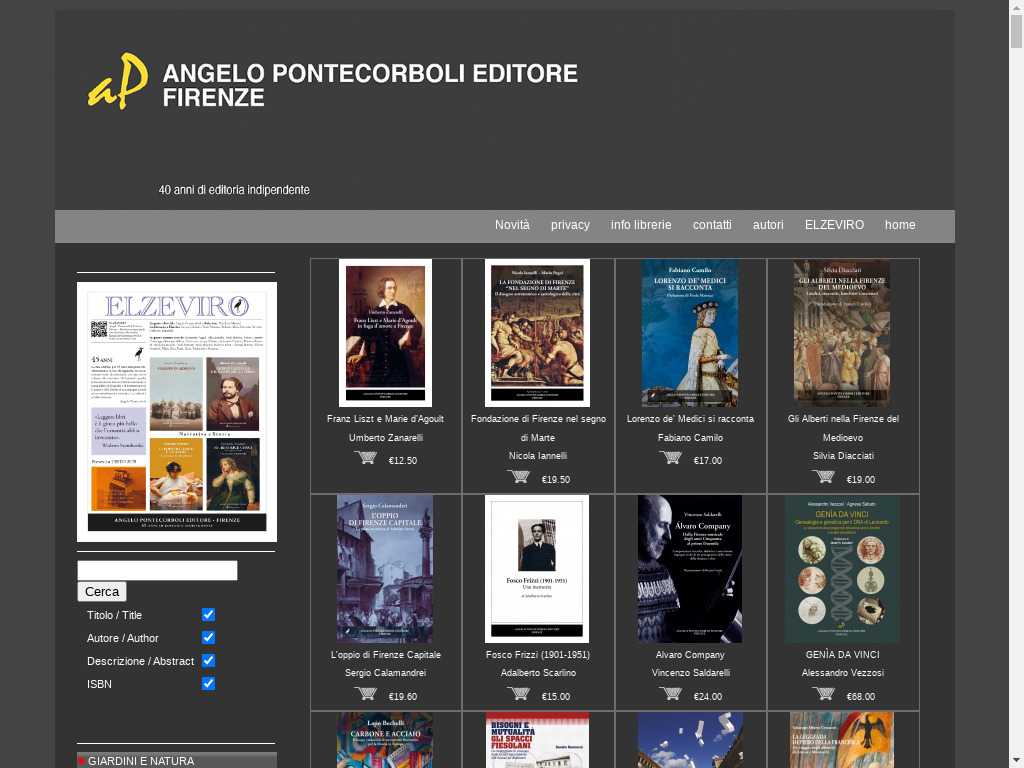Click the Cerca search button
Image resolution: width=1024 pixels, height=768 pixels.
[102, 592]
